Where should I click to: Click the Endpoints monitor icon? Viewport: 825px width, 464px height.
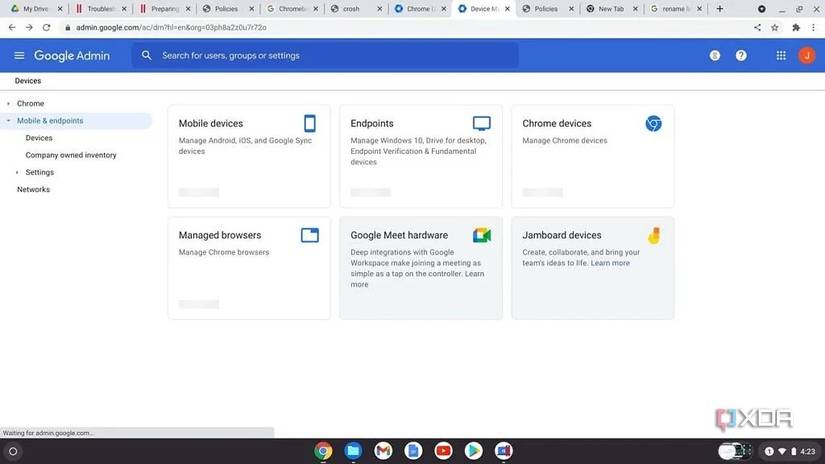click(x=481, y=123)
